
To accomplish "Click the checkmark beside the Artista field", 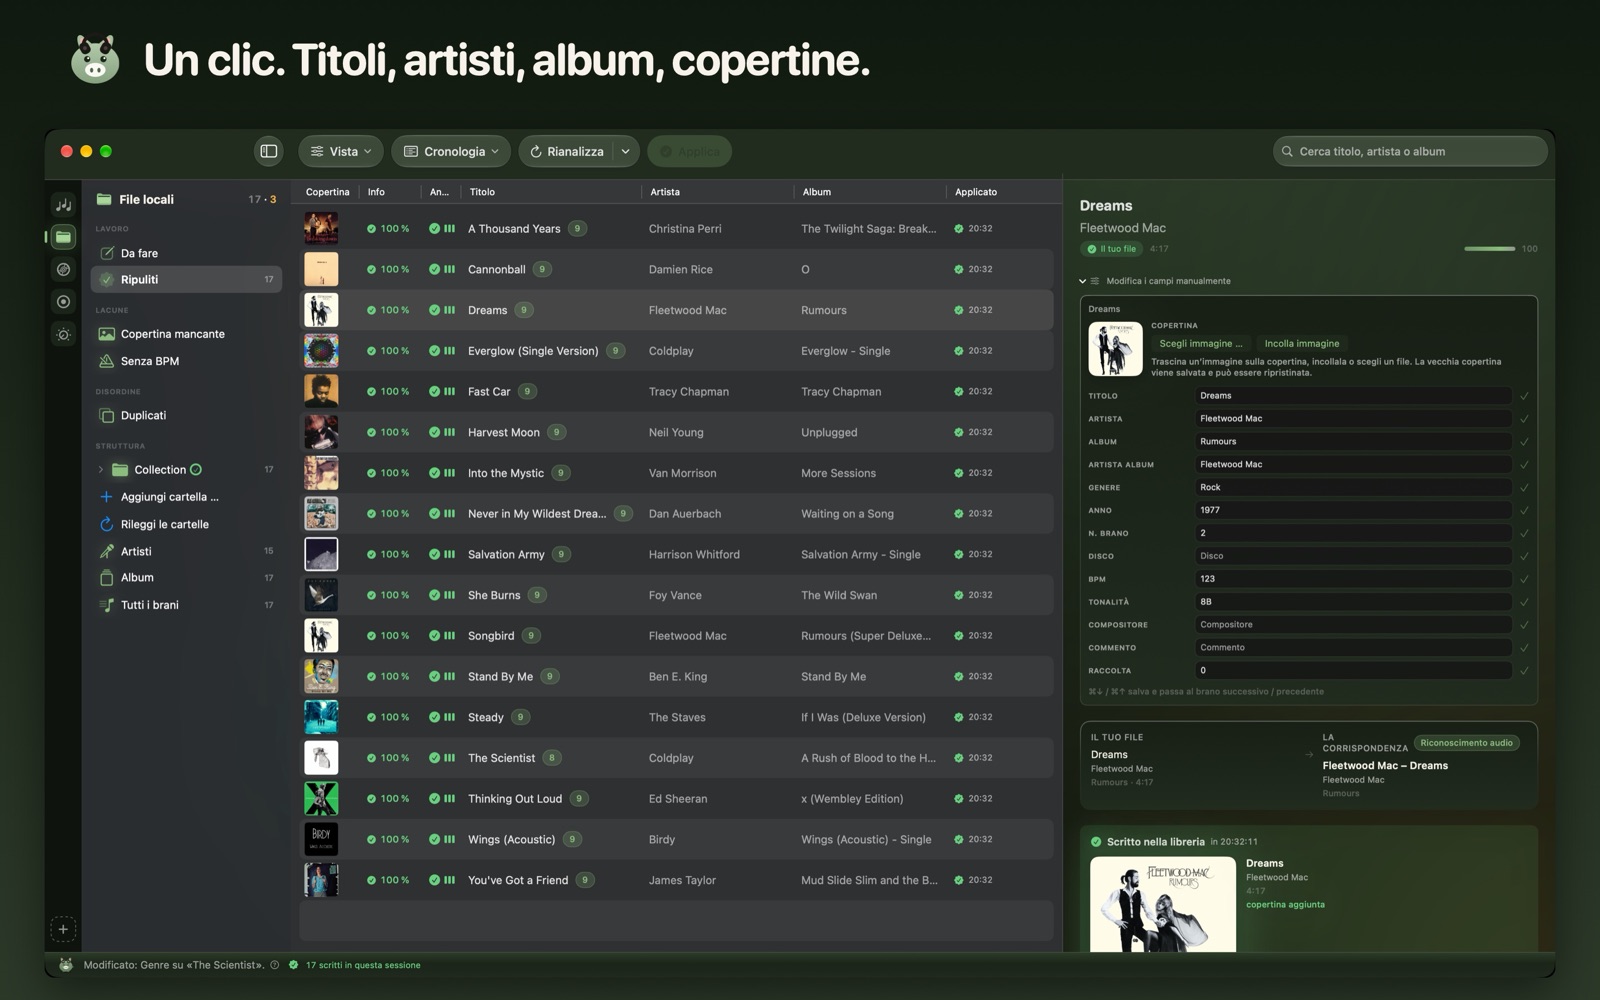I will click(x=1524, y=419).
